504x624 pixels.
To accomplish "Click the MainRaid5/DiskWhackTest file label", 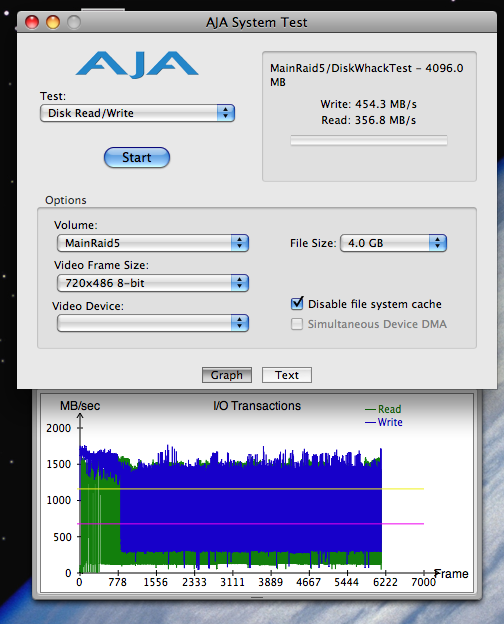I will 366,75.
